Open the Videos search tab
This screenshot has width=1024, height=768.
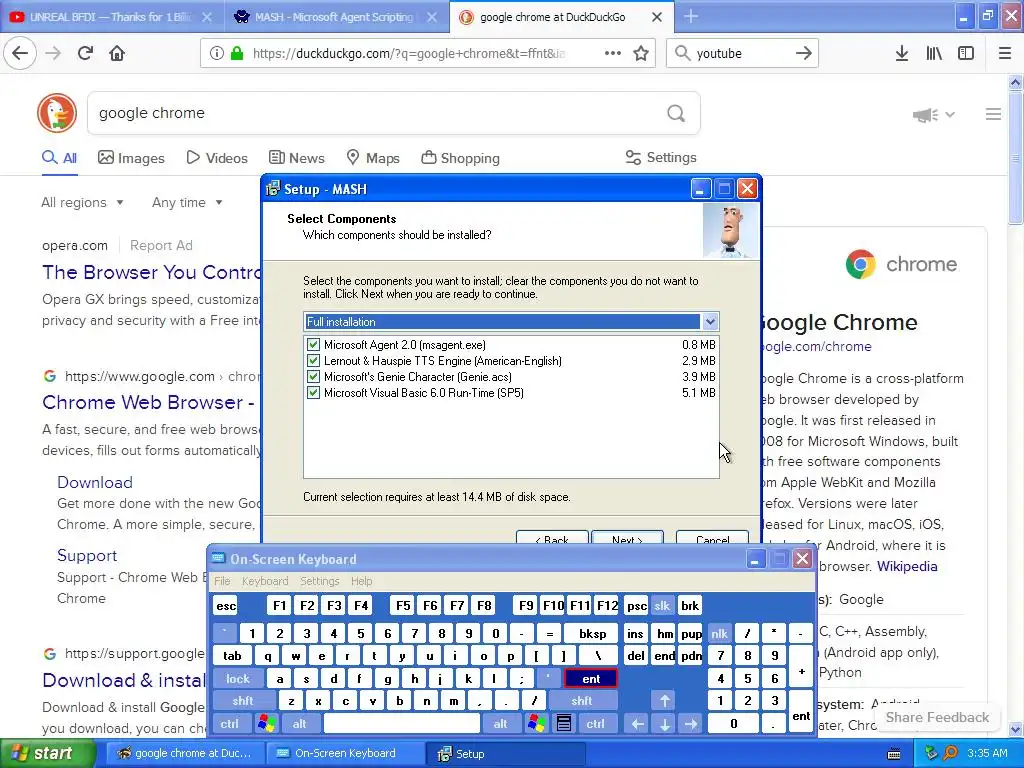click(217, 158)
